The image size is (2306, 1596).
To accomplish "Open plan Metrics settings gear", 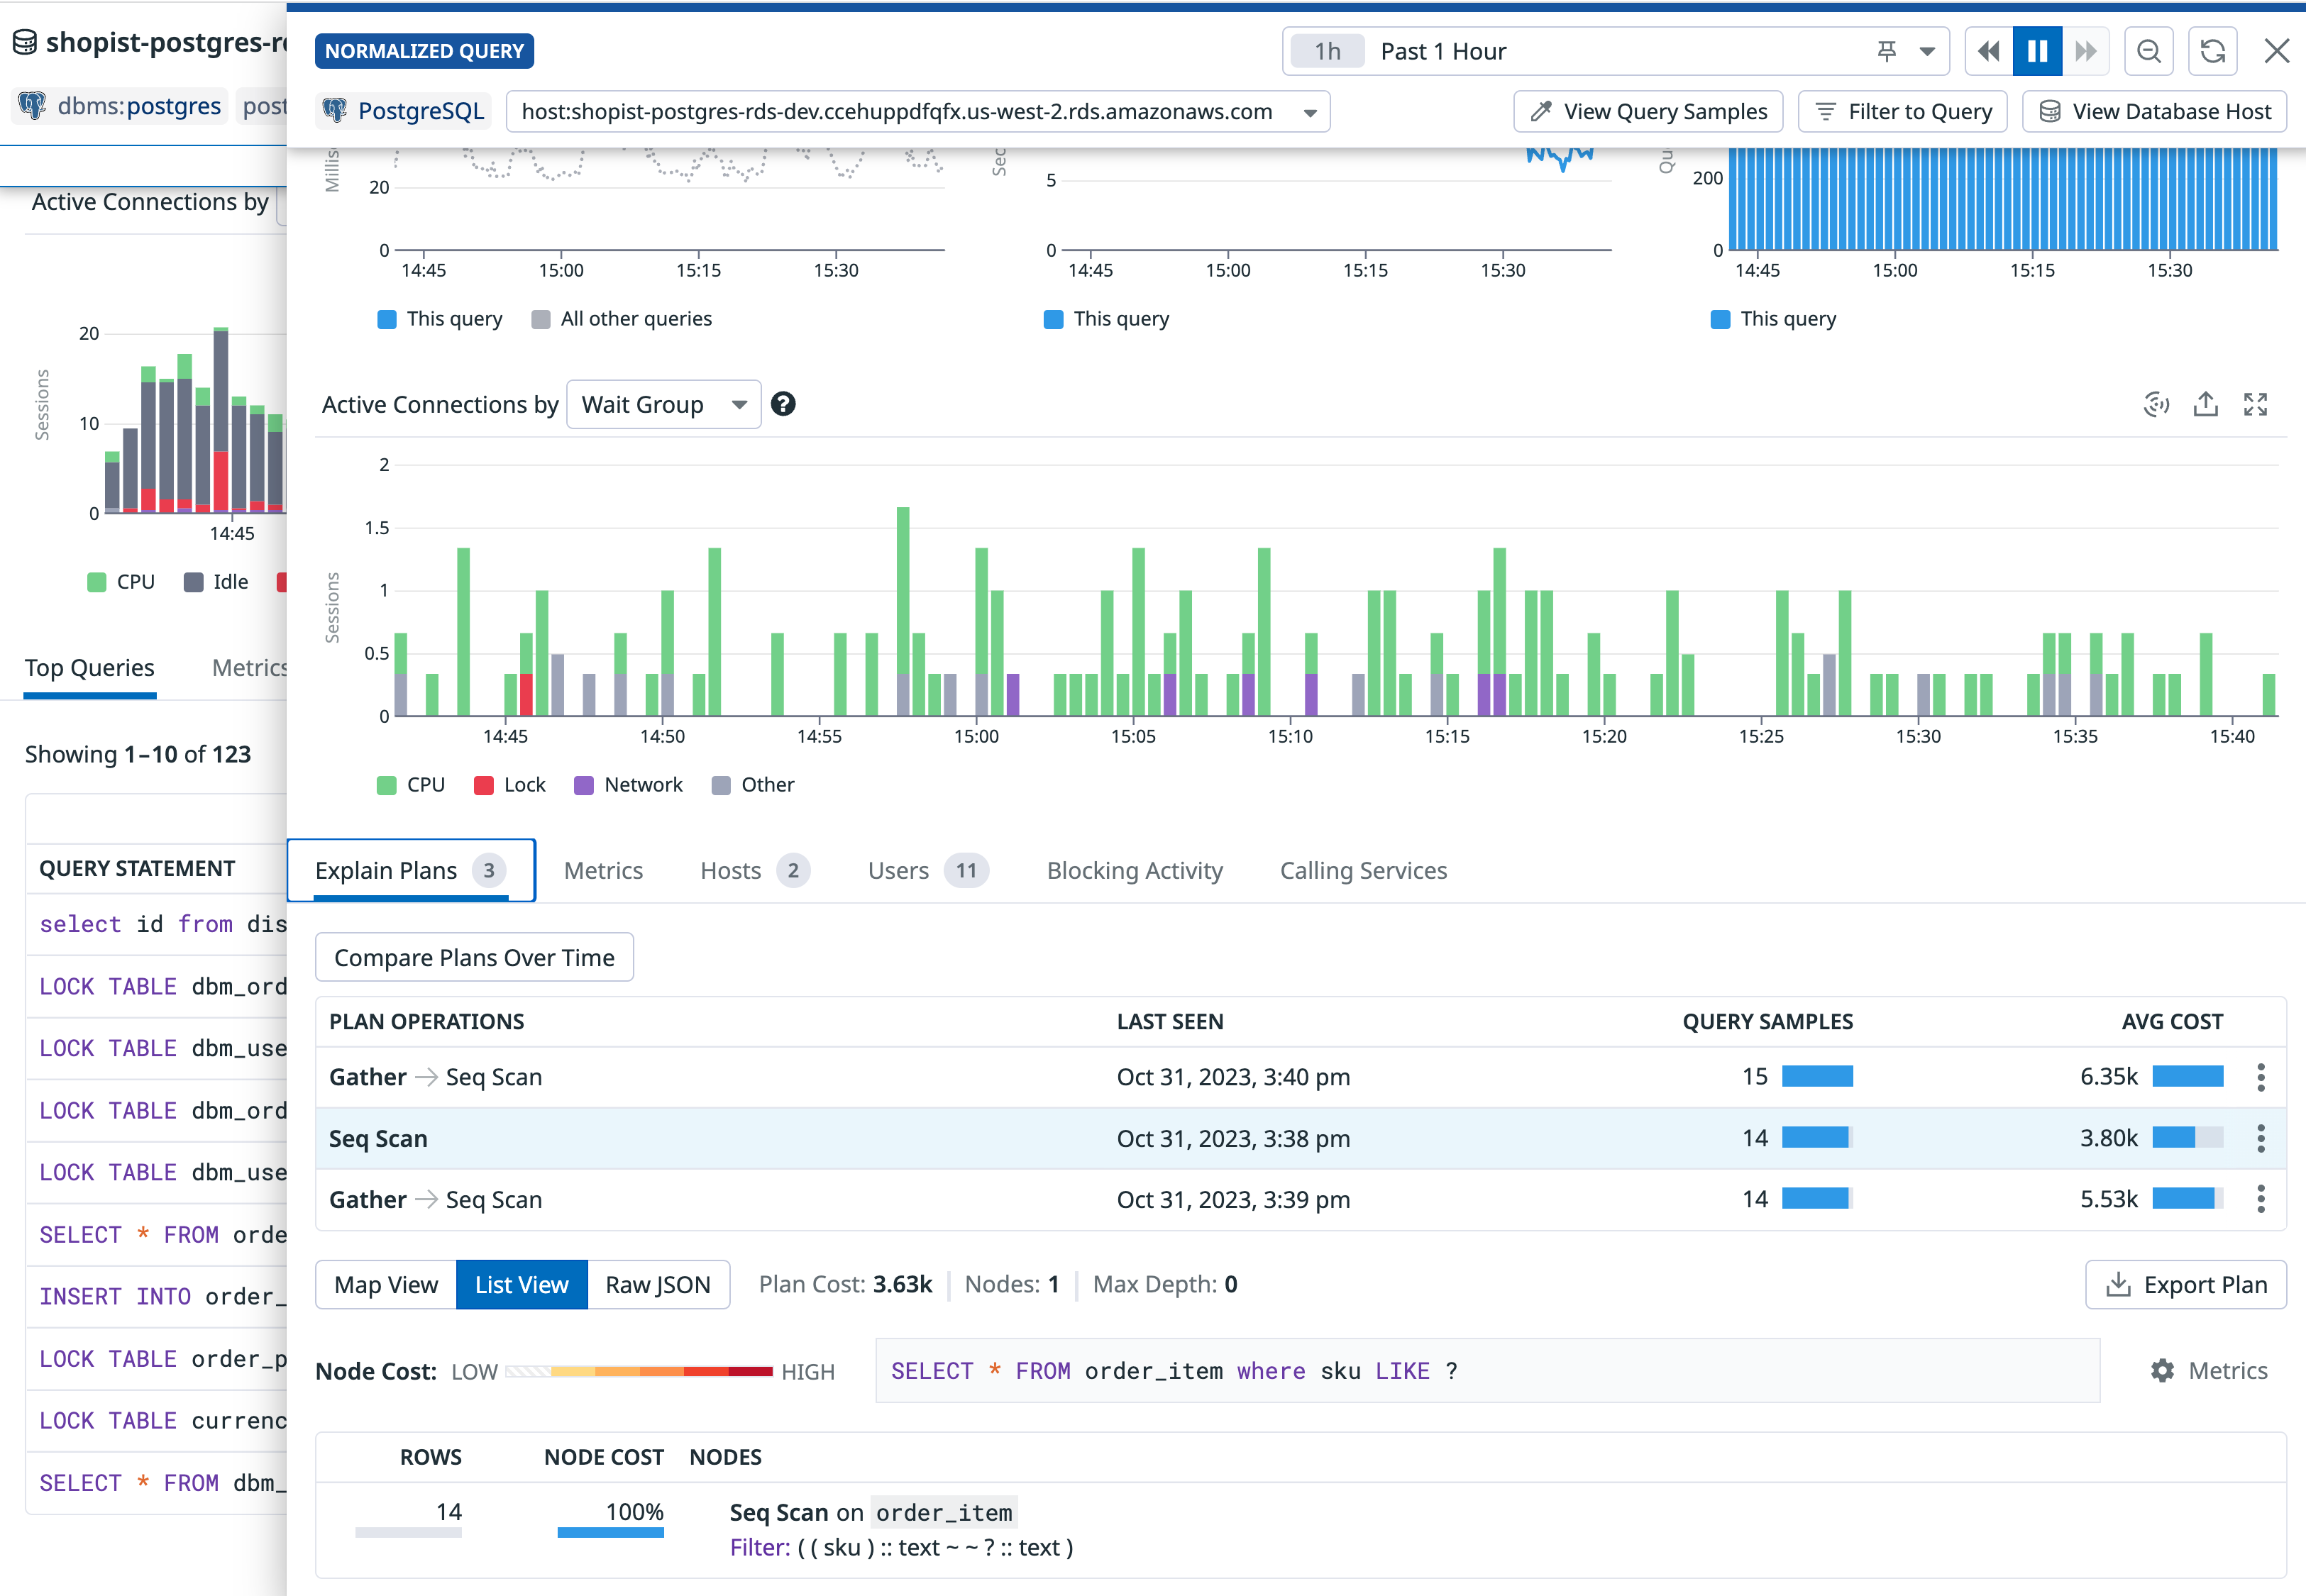I will (2209, 1371).
